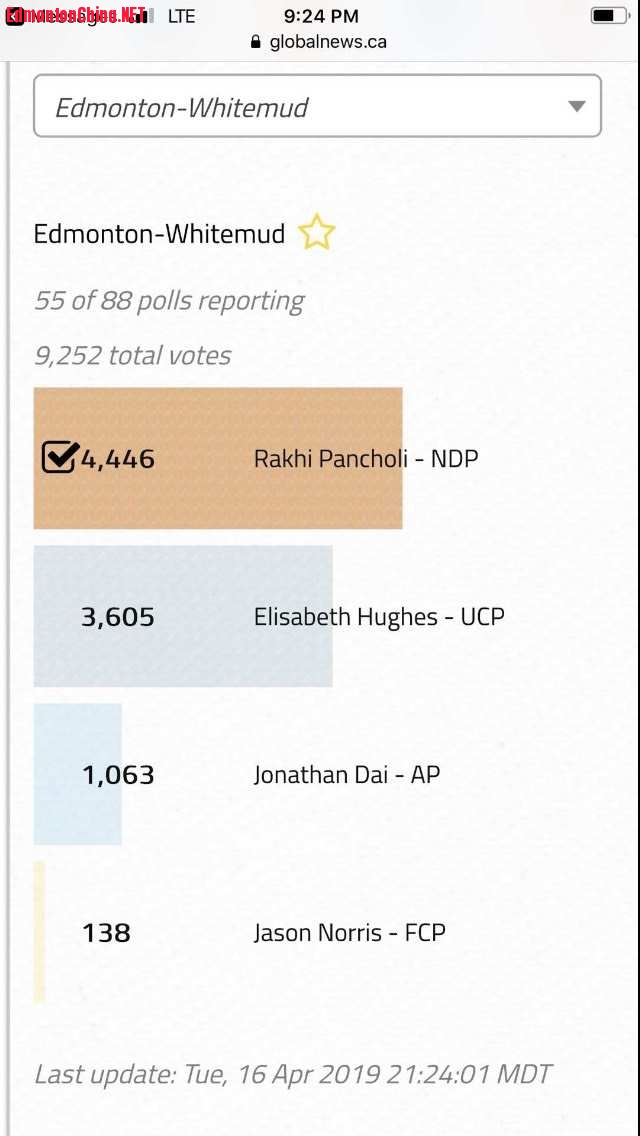This screenshot has height=1136, width=640.
Task: Tap the globalnews.ca address bar
Action: [320, 42]
